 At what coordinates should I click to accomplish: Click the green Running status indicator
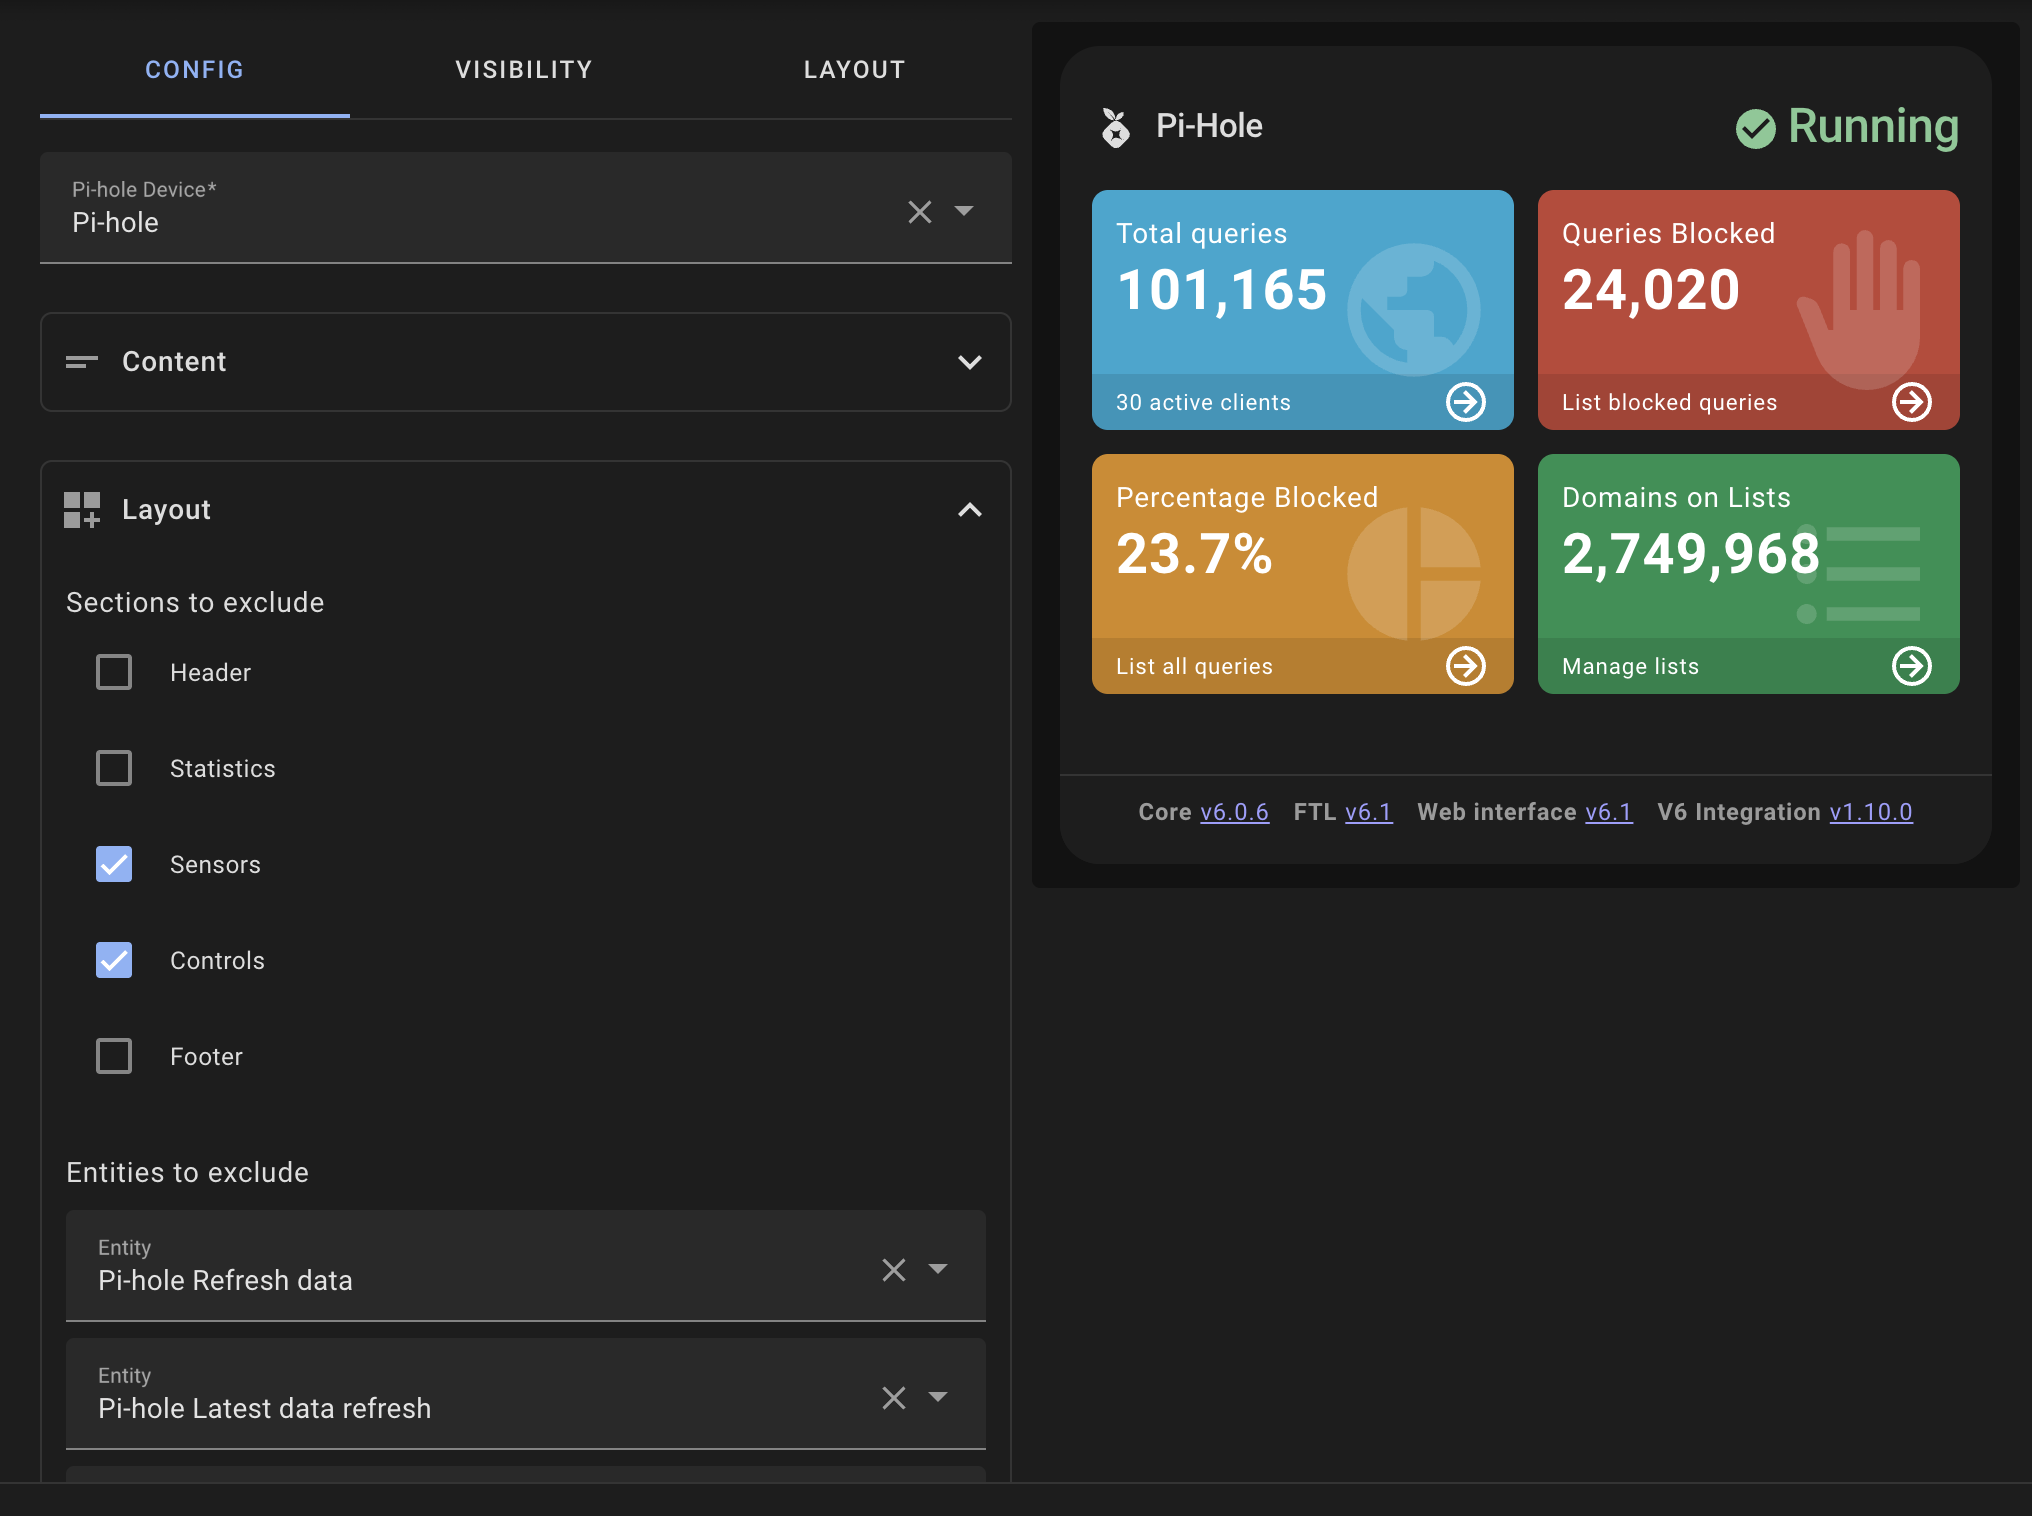coord(1846,127)
